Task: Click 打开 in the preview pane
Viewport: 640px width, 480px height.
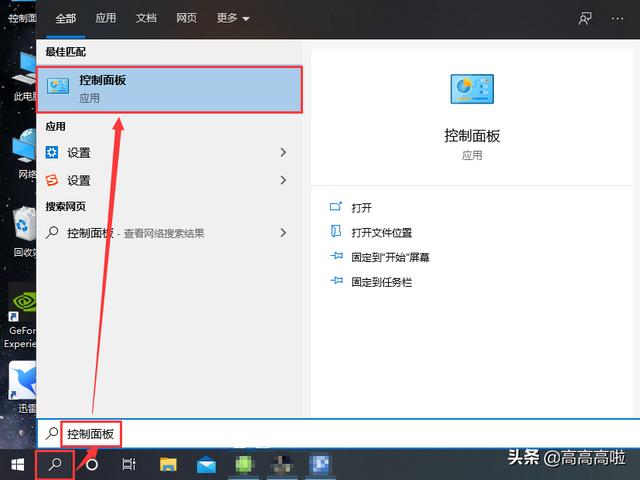Action: click(x=361, y=207)
